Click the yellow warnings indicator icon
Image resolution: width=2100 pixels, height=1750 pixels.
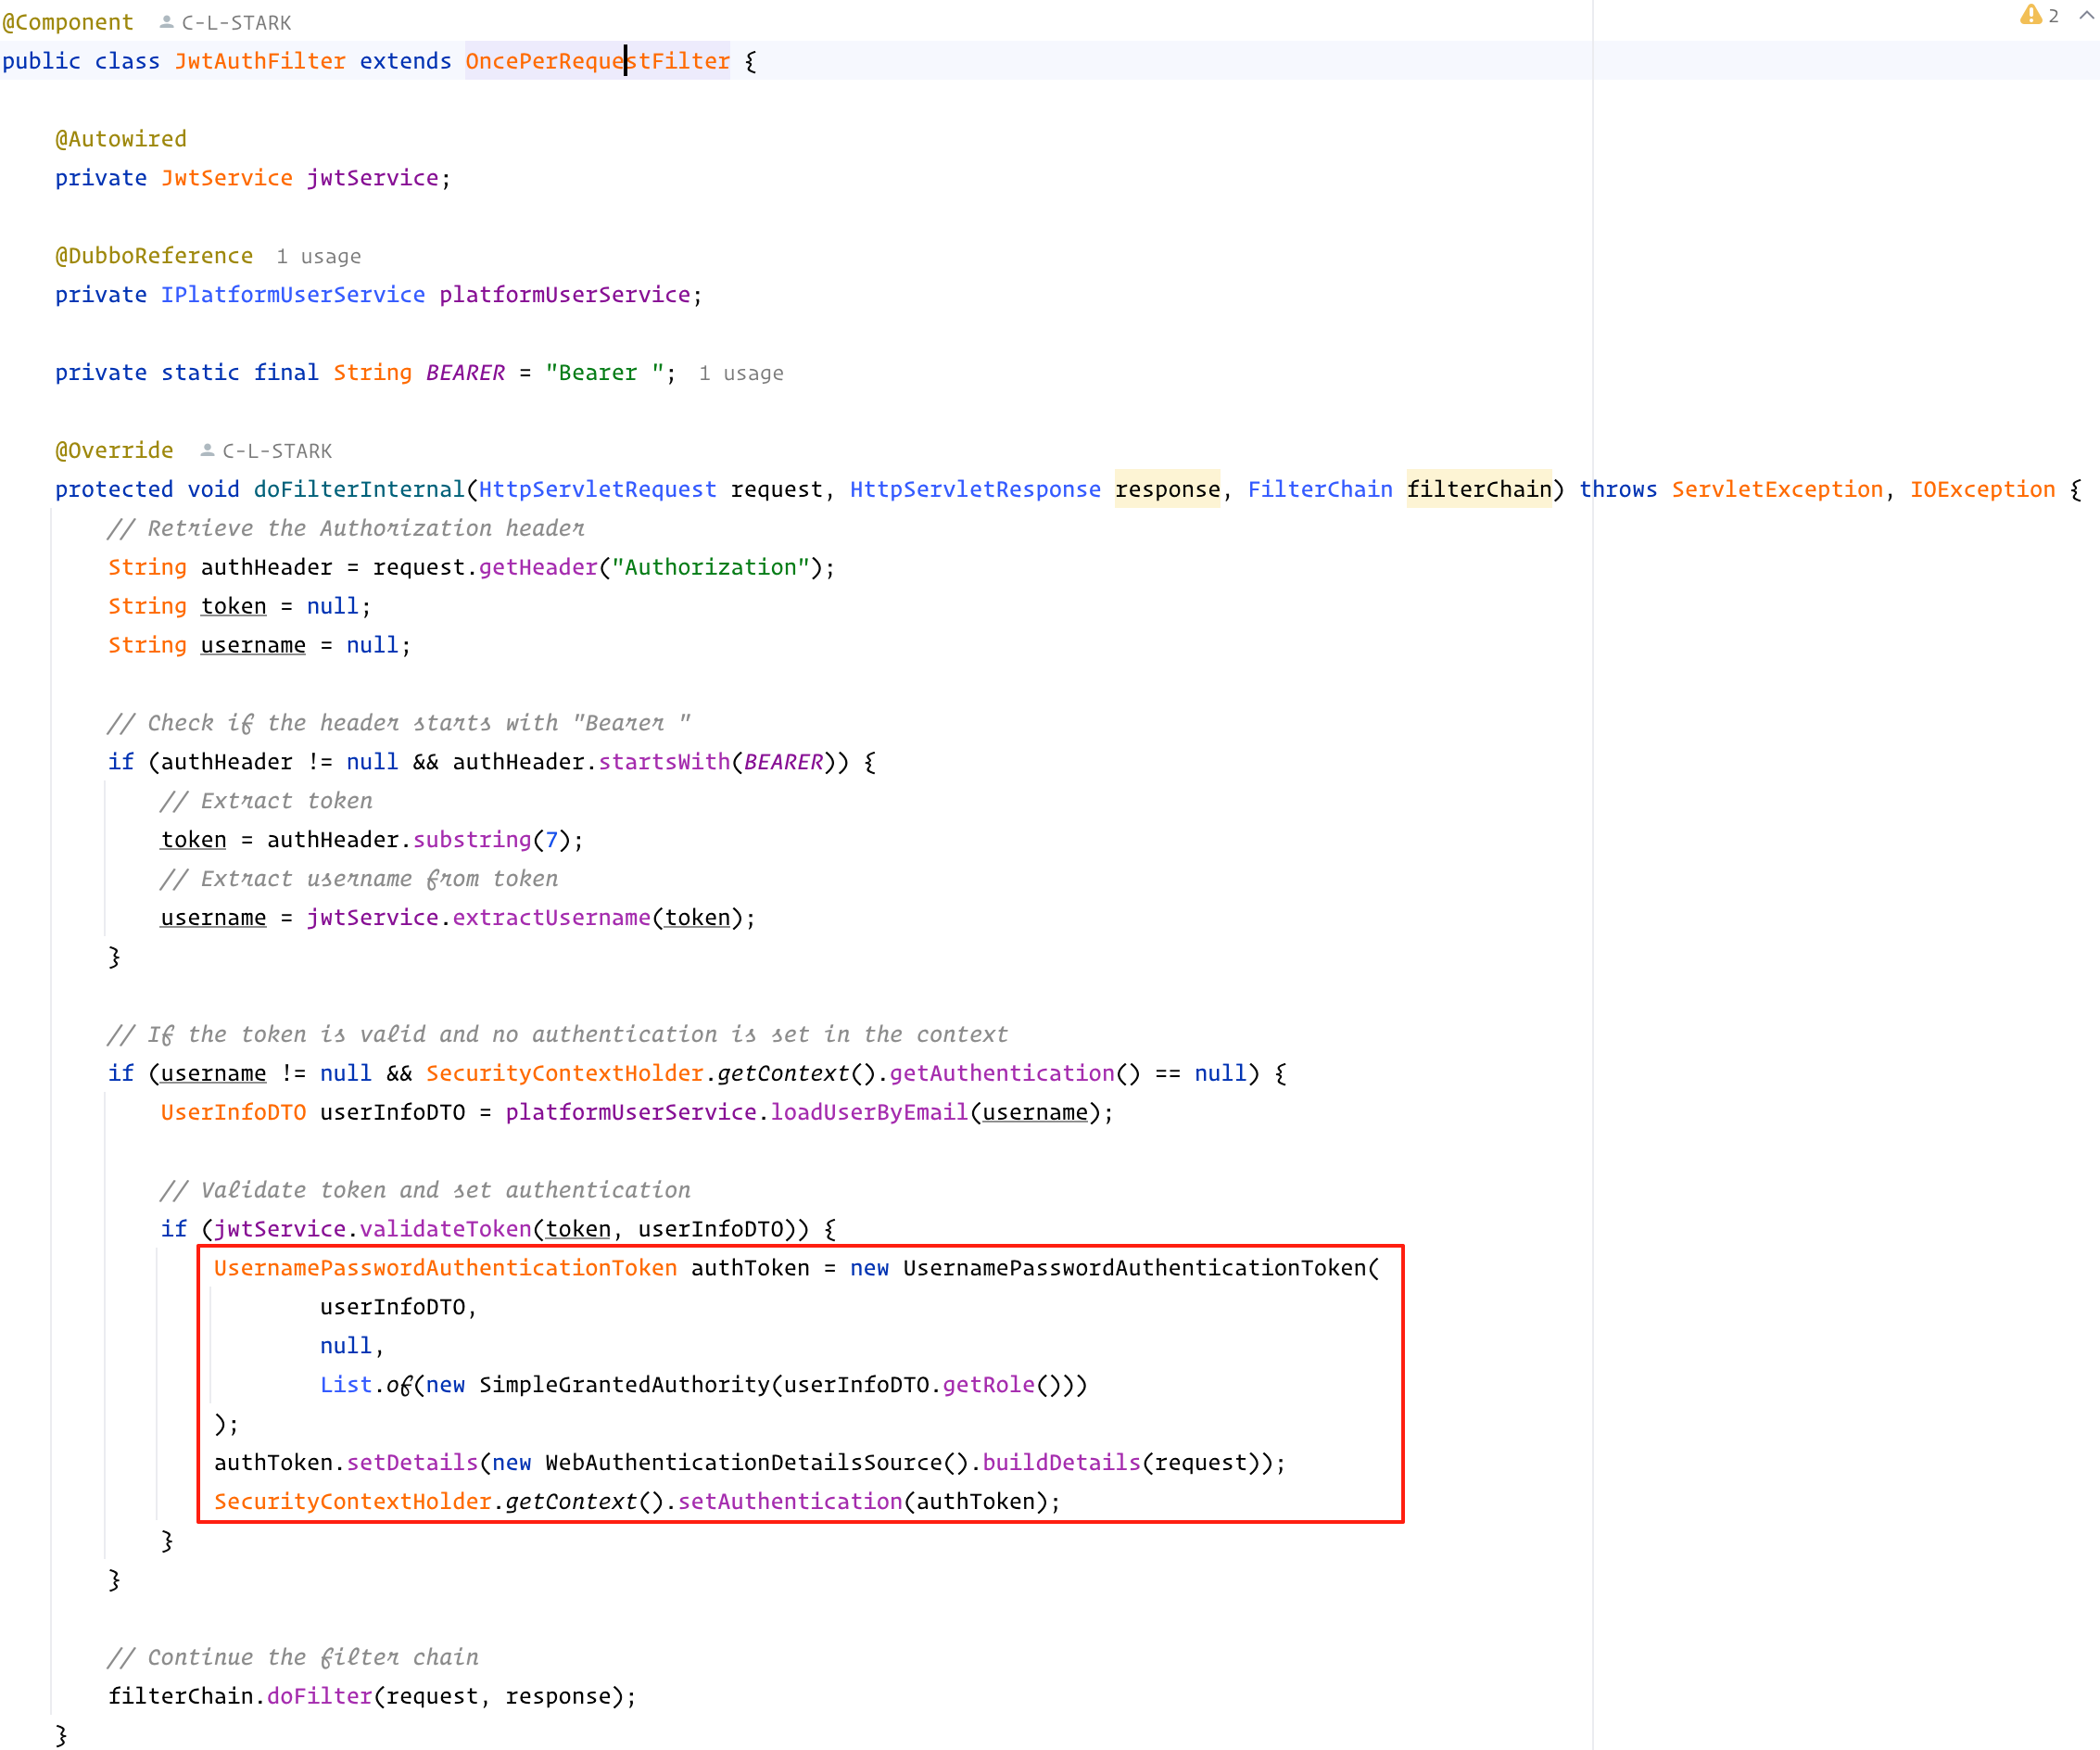click(2030, 16)
